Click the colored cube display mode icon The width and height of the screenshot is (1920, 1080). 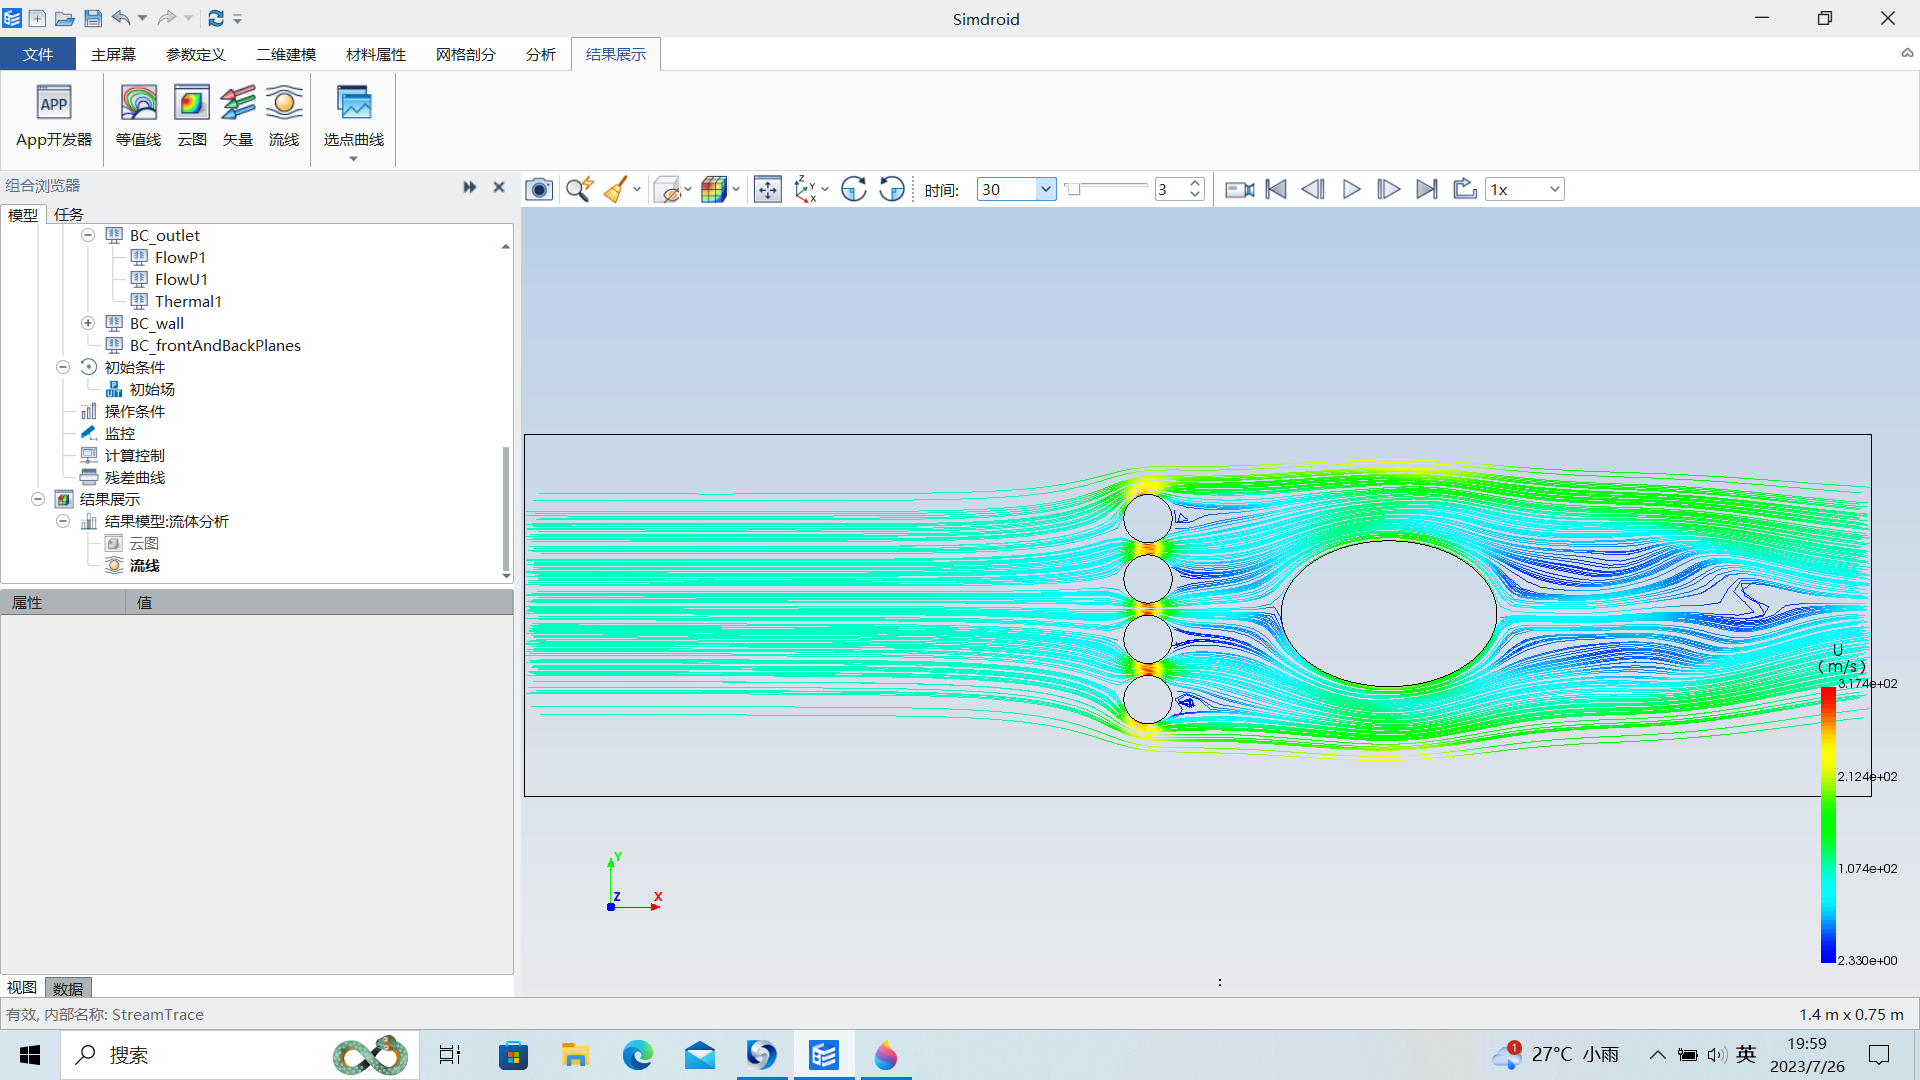point(714,189)
